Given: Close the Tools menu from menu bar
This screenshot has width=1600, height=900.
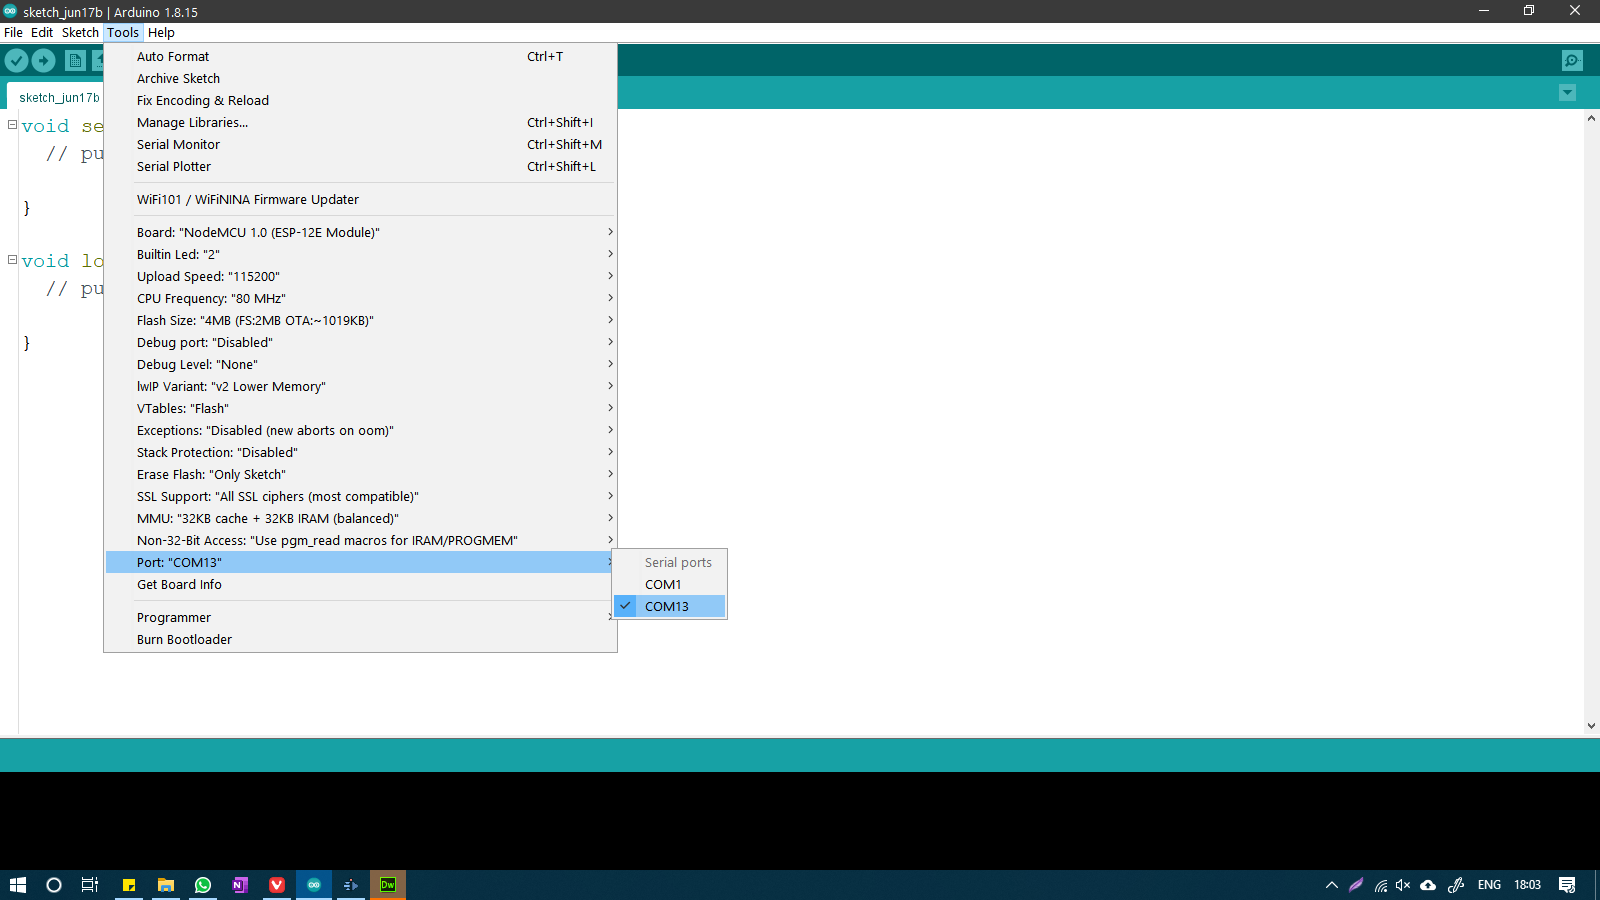Looking at the screenshot, I should pos(123,32).
